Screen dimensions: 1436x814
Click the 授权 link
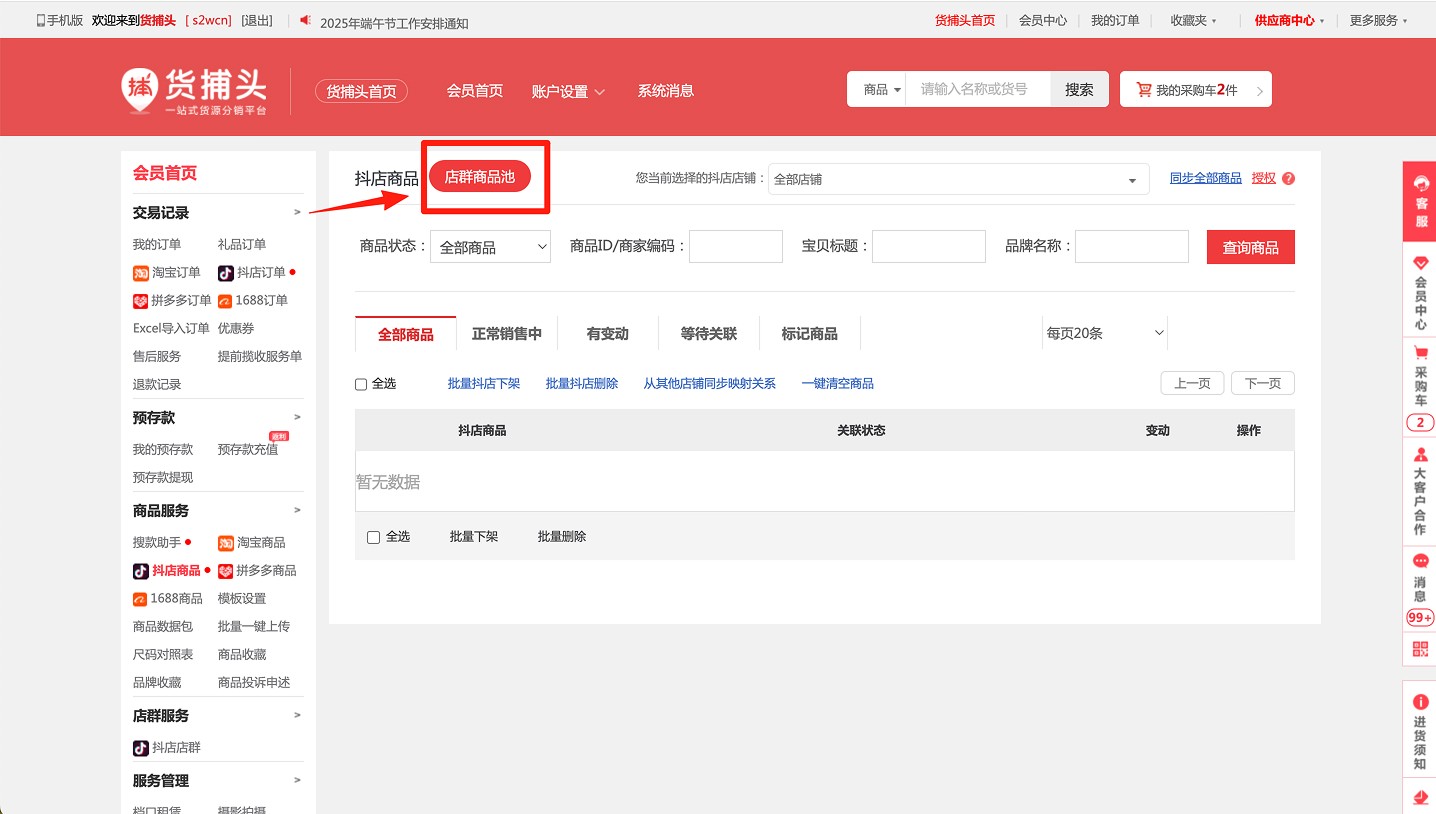1264,178
